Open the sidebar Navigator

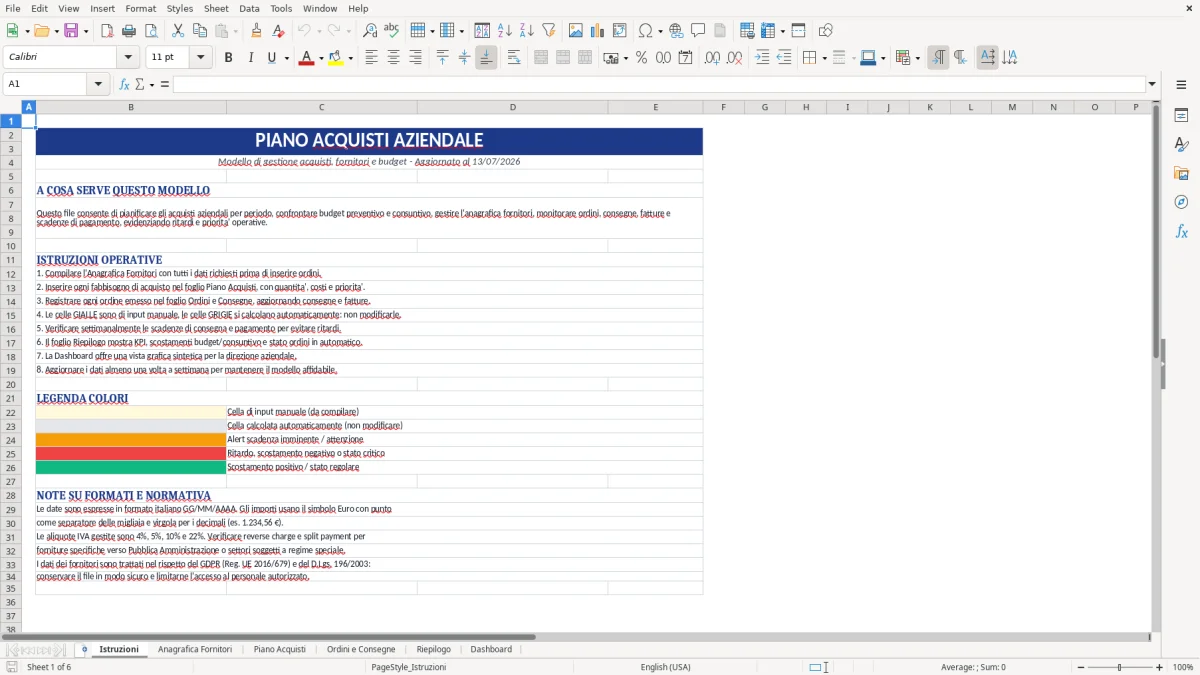[1181, 203]
